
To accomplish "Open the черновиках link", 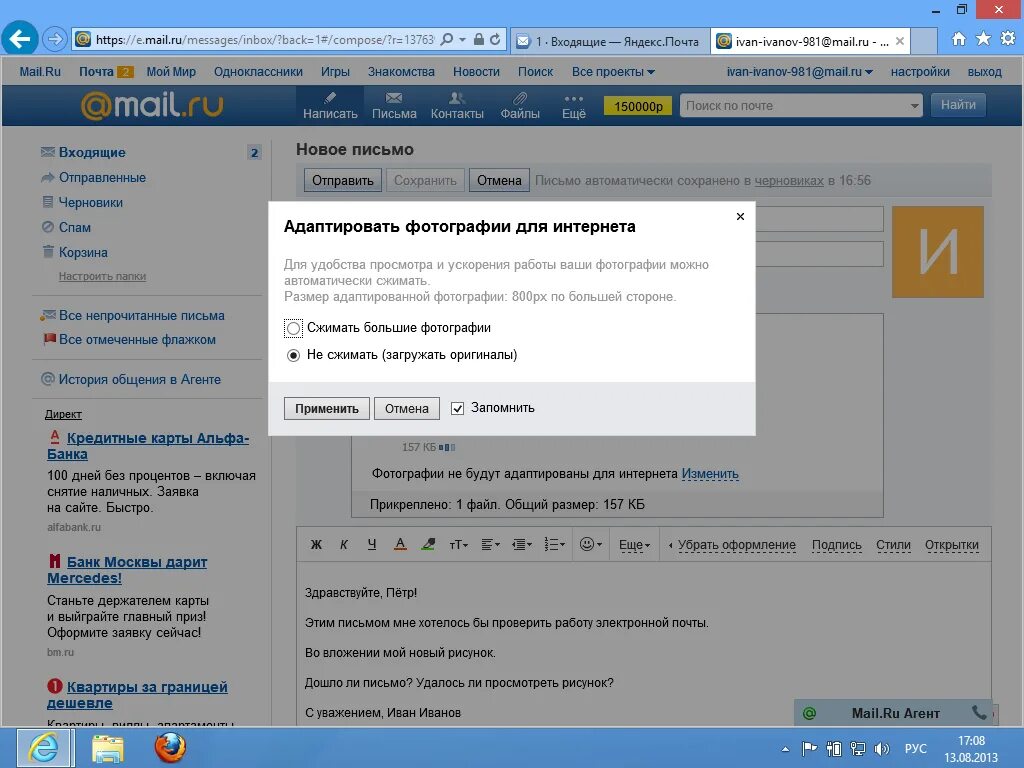I will 789,180.
